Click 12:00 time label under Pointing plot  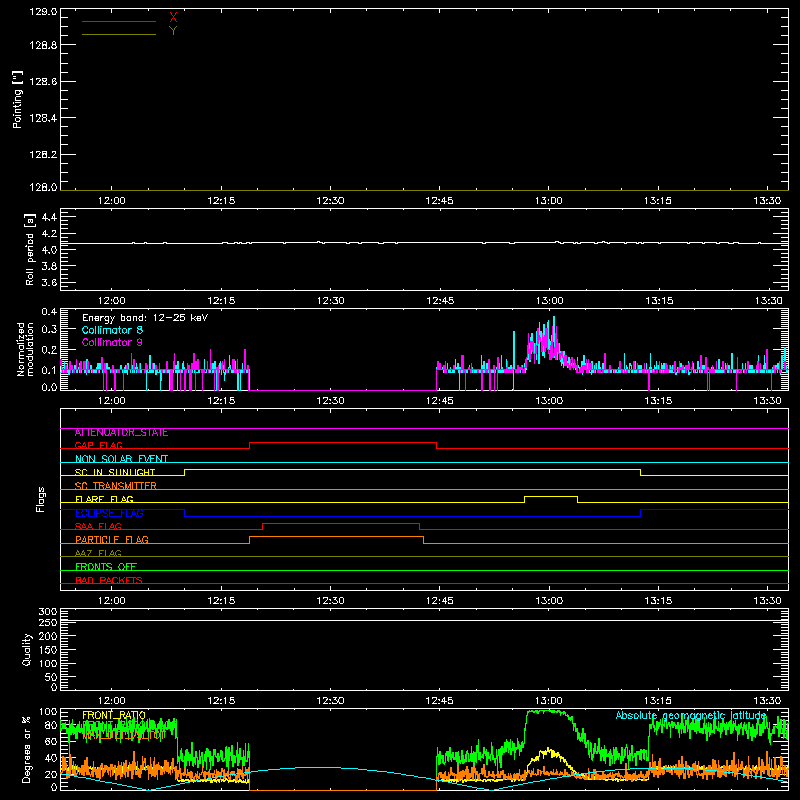[x=112, y=201]
